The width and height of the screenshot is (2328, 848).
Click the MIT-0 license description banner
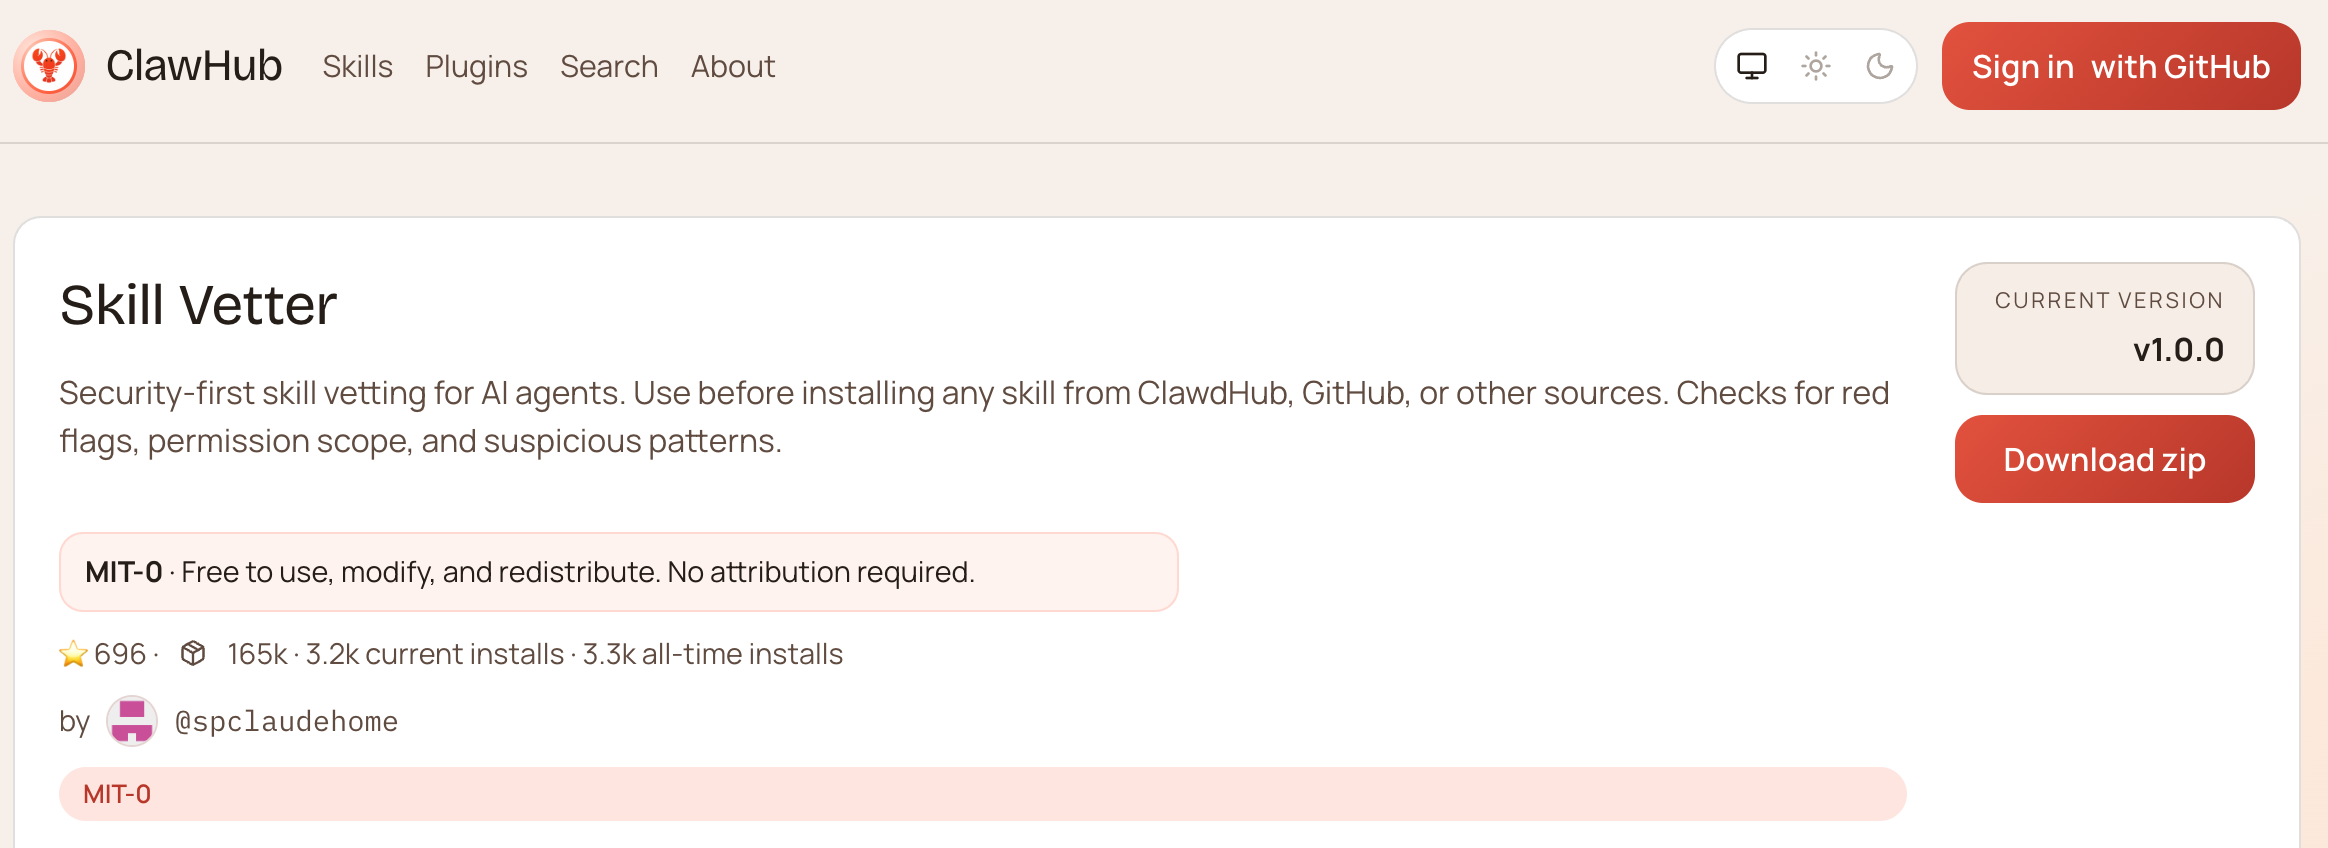coord(619,572)
